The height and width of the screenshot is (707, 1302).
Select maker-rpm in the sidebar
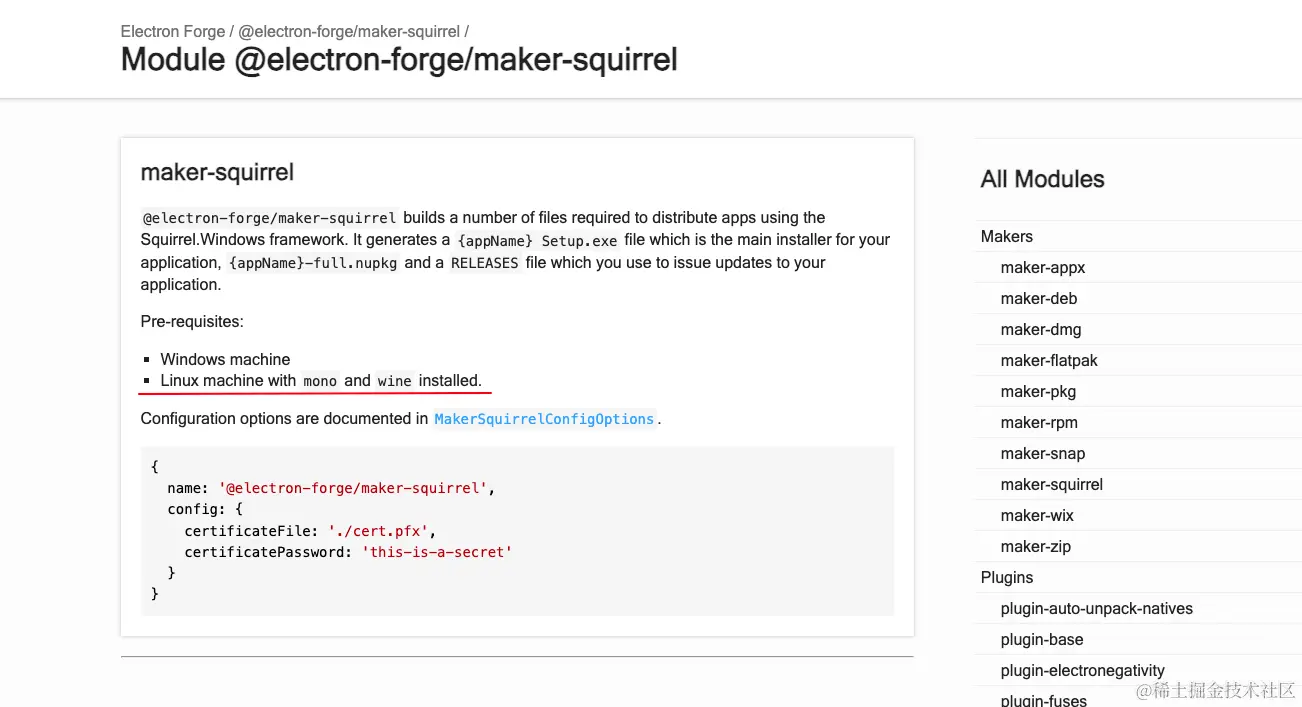[x=1039, y=423]
